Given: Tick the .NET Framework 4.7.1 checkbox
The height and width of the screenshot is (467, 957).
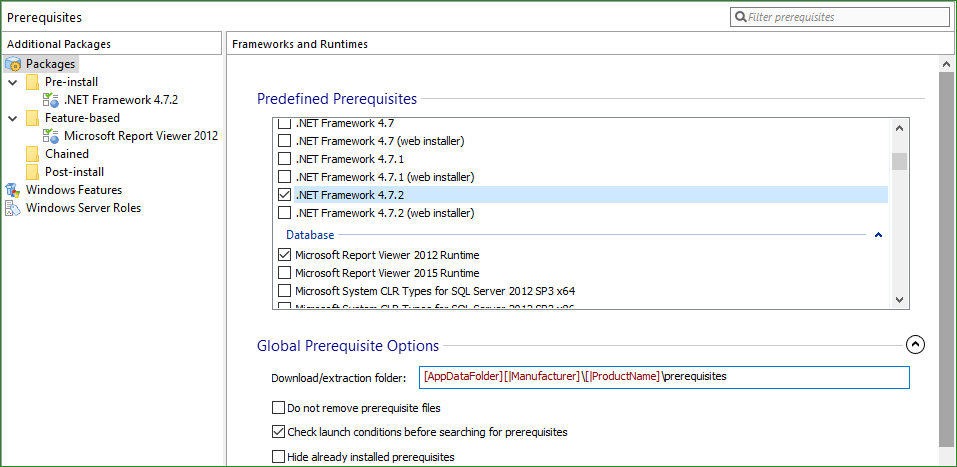Looking at the screenshot, I should [284, 159].
